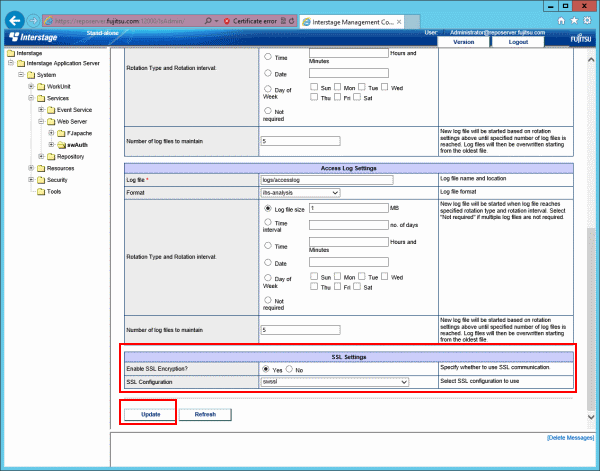The width and height of the screenshot is (600, 471).
Task: Select Not required rotation in Access Log
Action: pyautogui.click(x=268, y=300)
